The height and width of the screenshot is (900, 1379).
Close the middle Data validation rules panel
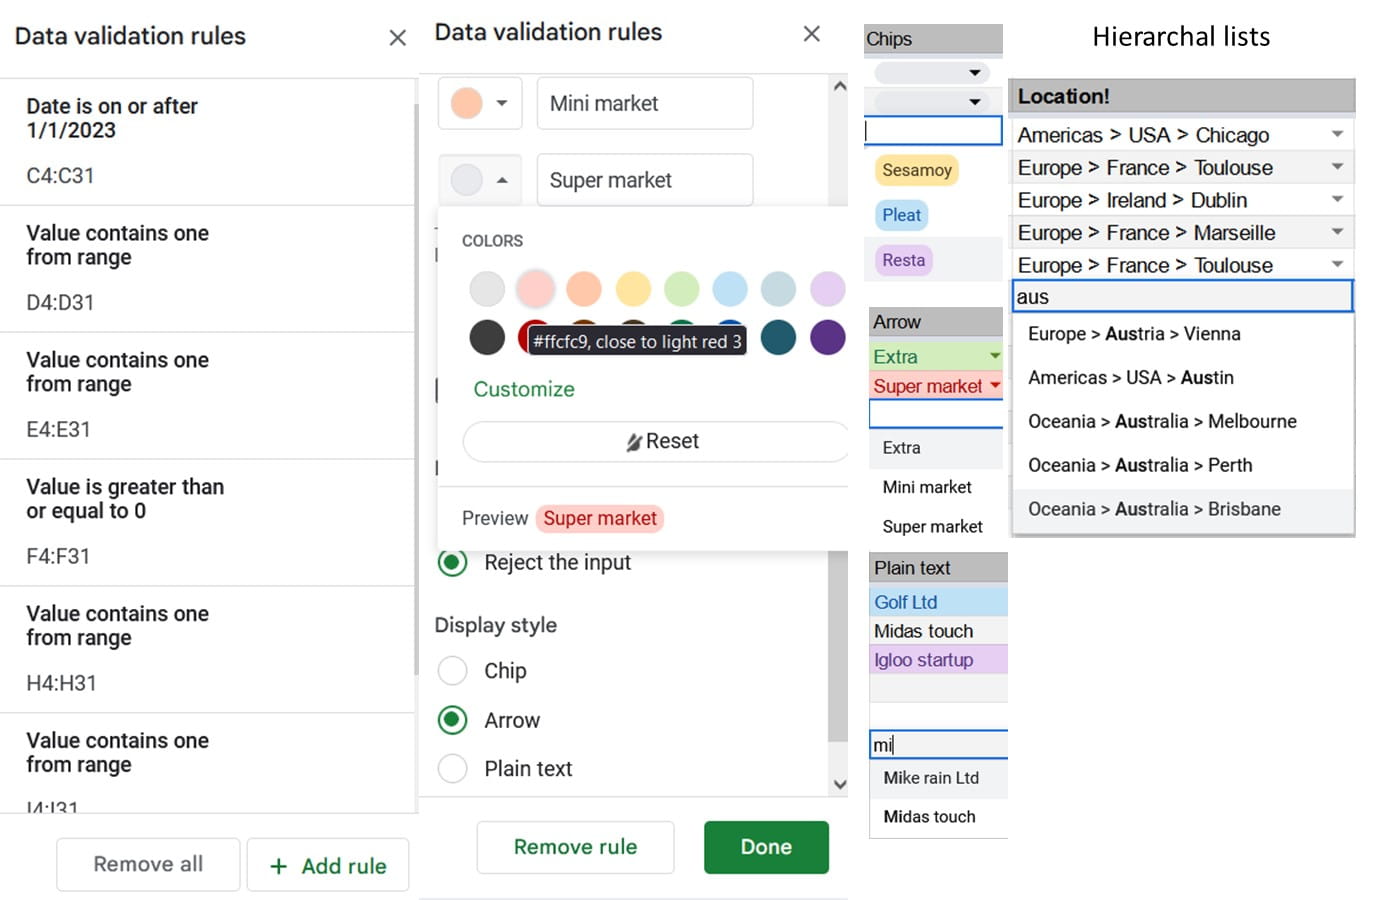[811, 34]
